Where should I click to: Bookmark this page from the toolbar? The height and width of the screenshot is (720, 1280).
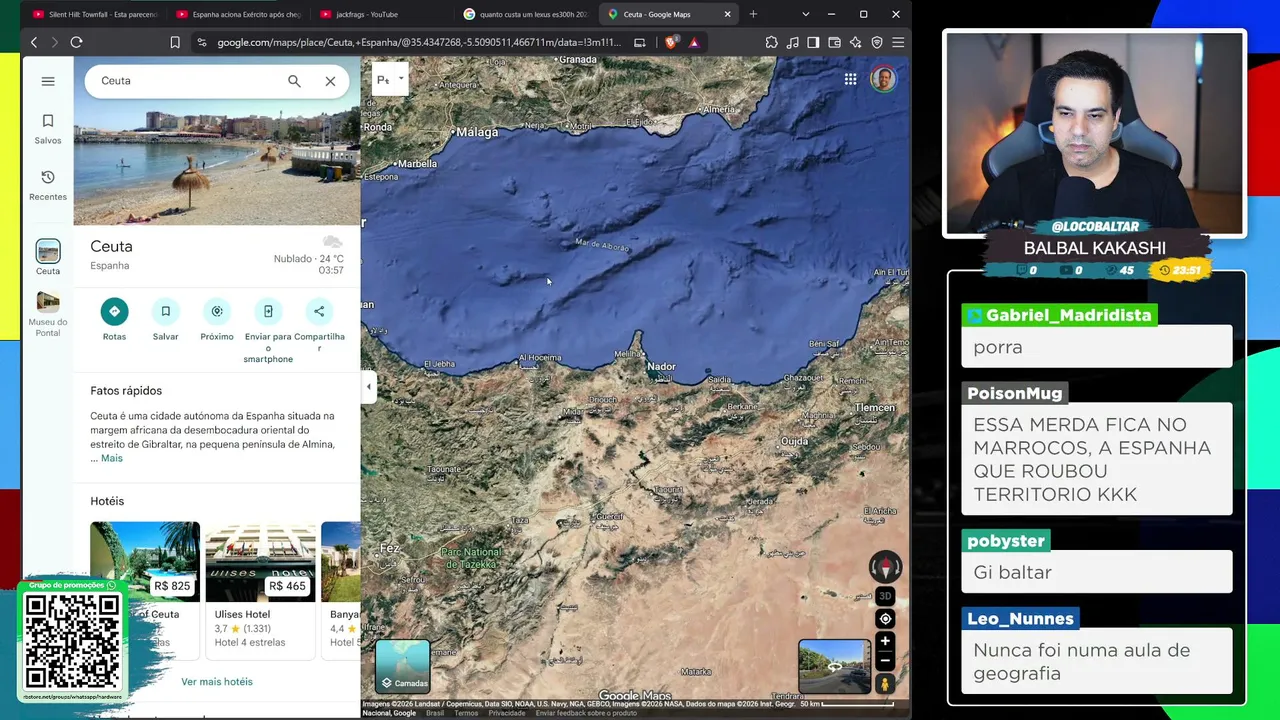(x=175, y=42)
